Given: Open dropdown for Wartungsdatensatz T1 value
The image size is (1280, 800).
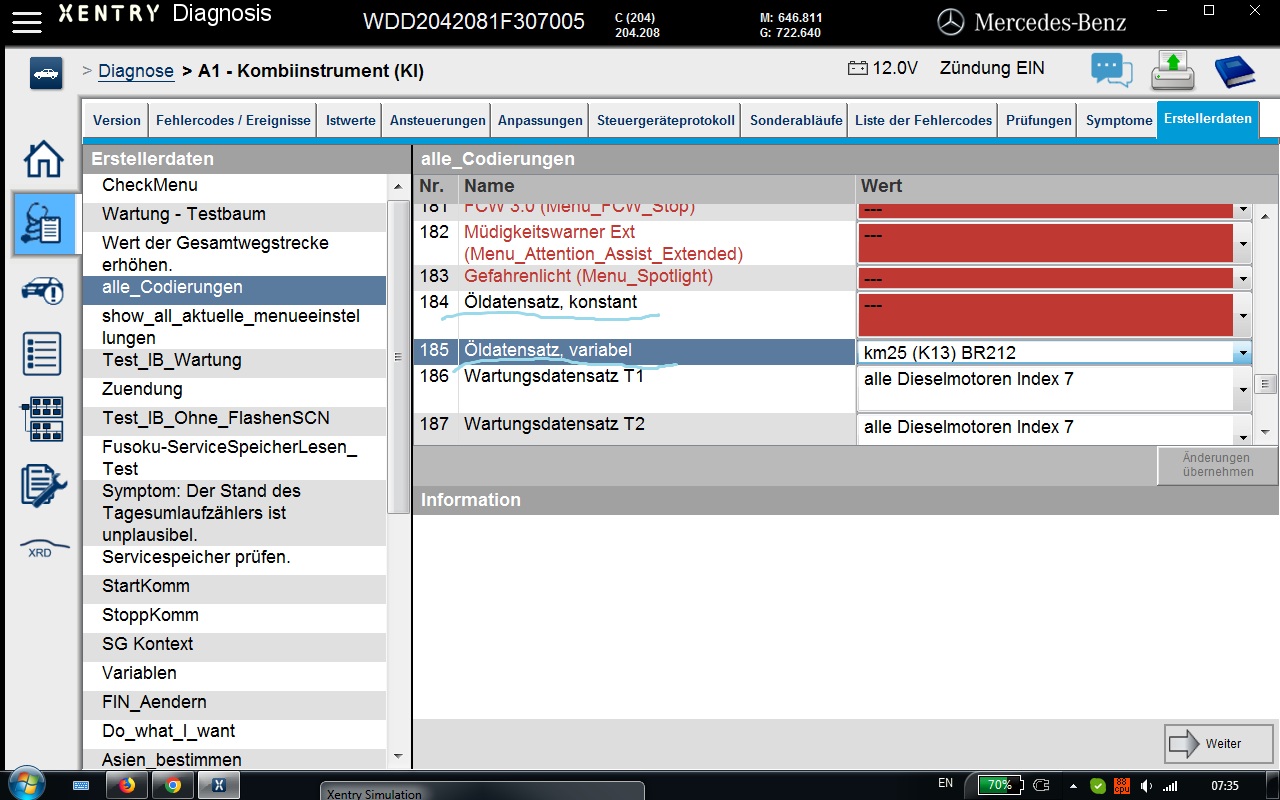Looking at the screenshot, I should point(1242,390).
